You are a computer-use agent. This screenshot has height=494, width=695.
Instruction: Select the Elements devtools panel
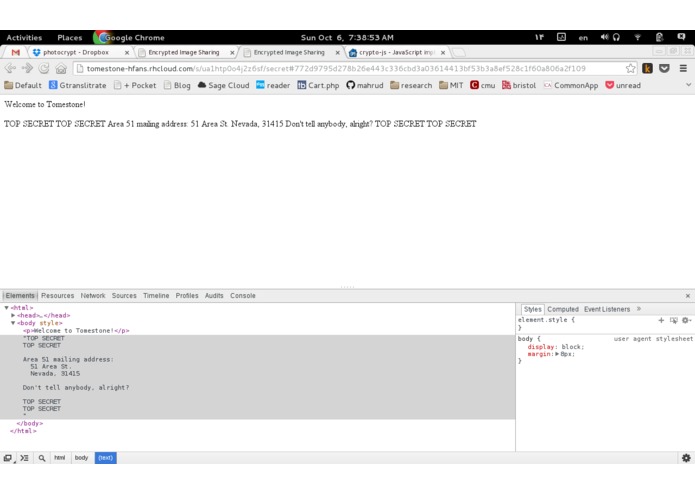[x=20, y=296]
